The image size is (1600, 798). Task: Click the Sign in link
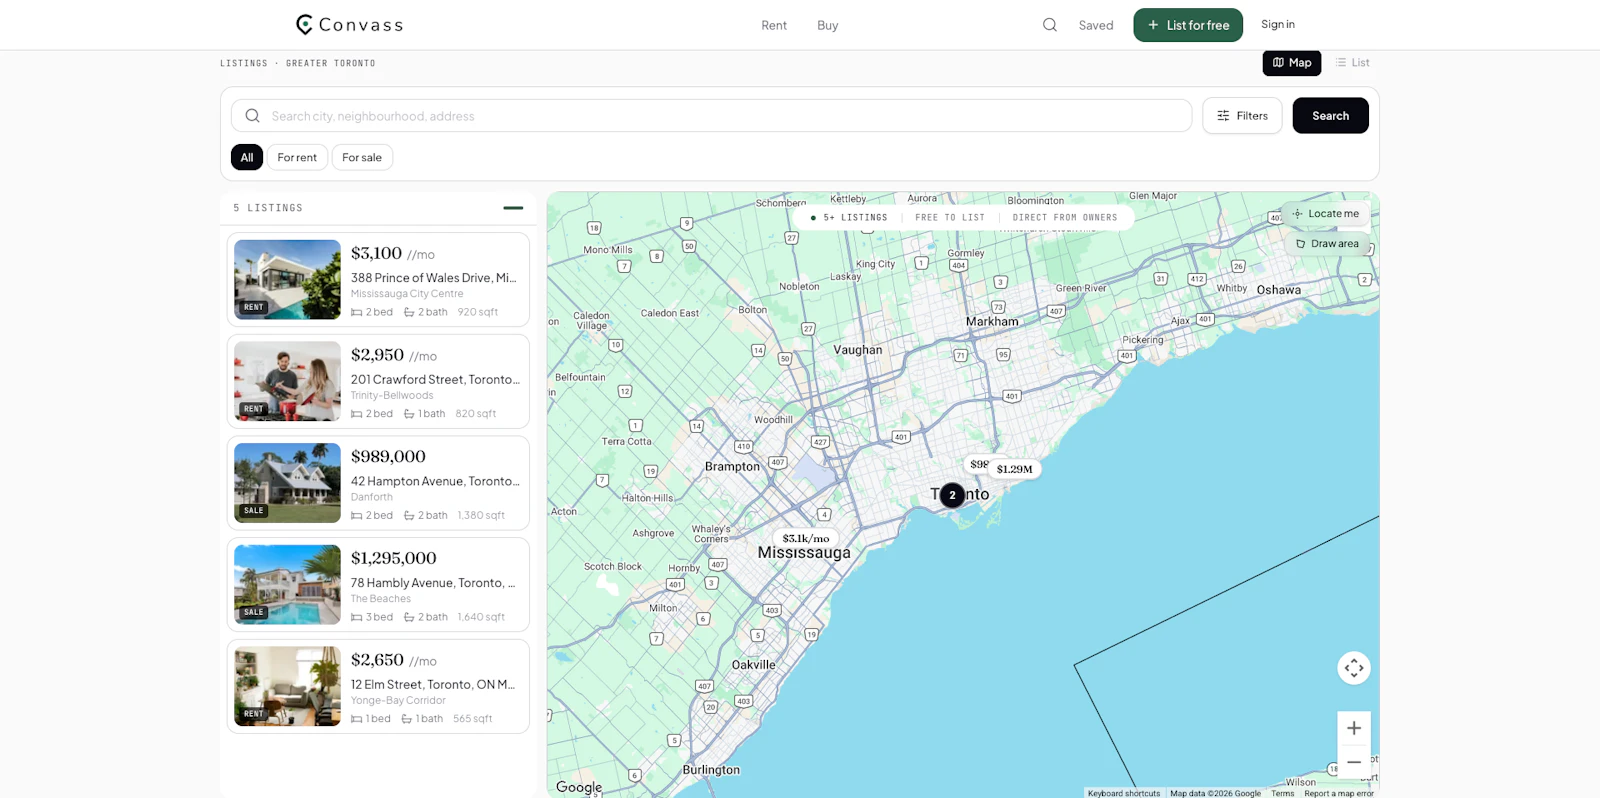point(1278,24)
